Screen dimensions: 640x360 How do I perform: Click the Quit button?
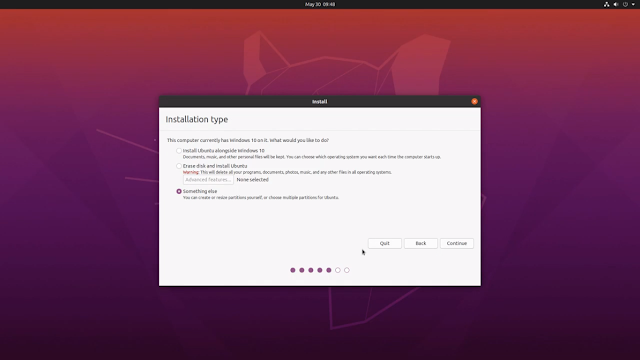(384, 243)
